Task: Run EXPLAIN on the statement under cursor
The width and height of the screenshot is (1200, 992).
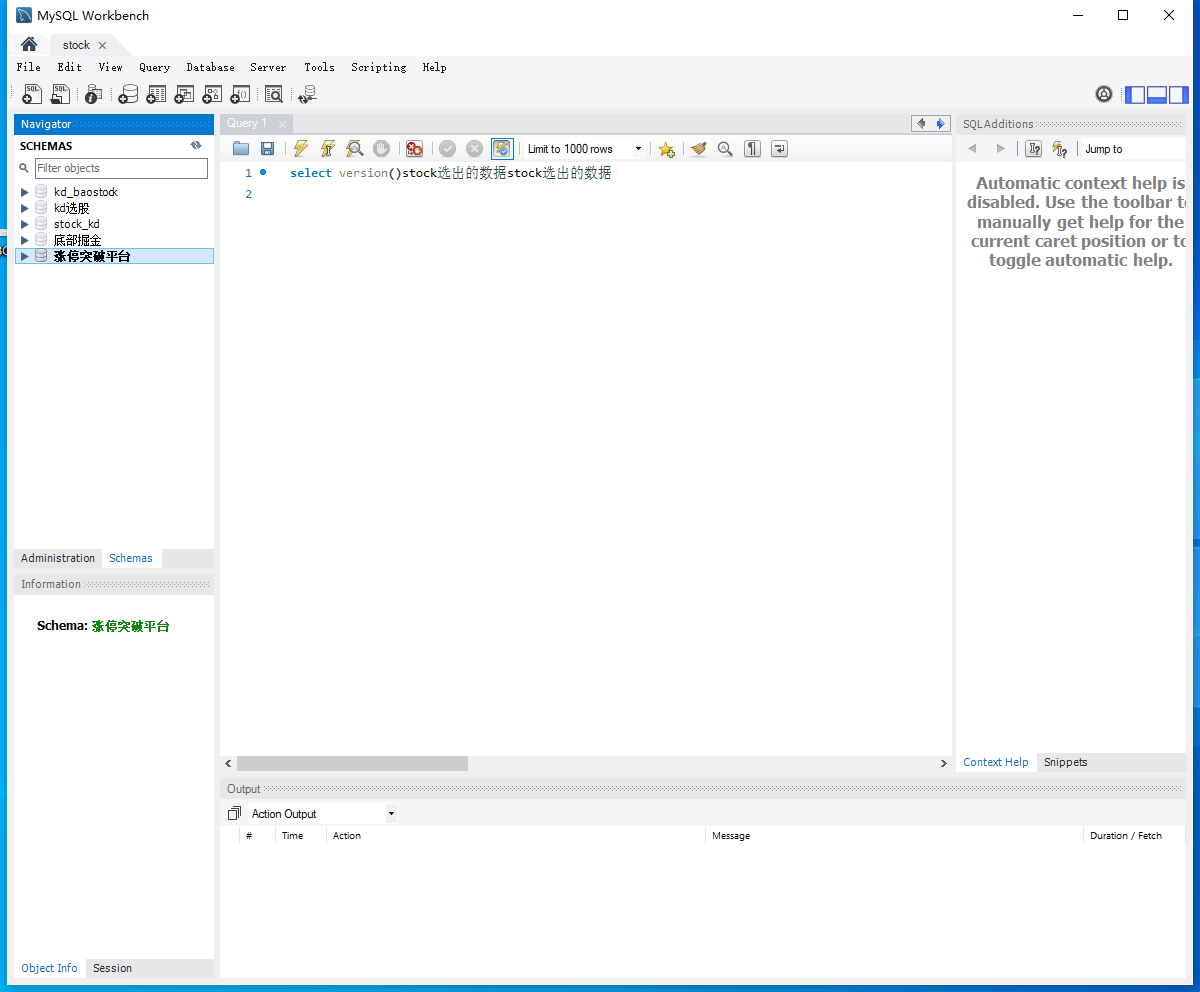Action: pyautogui.click(x=354, y=149)
